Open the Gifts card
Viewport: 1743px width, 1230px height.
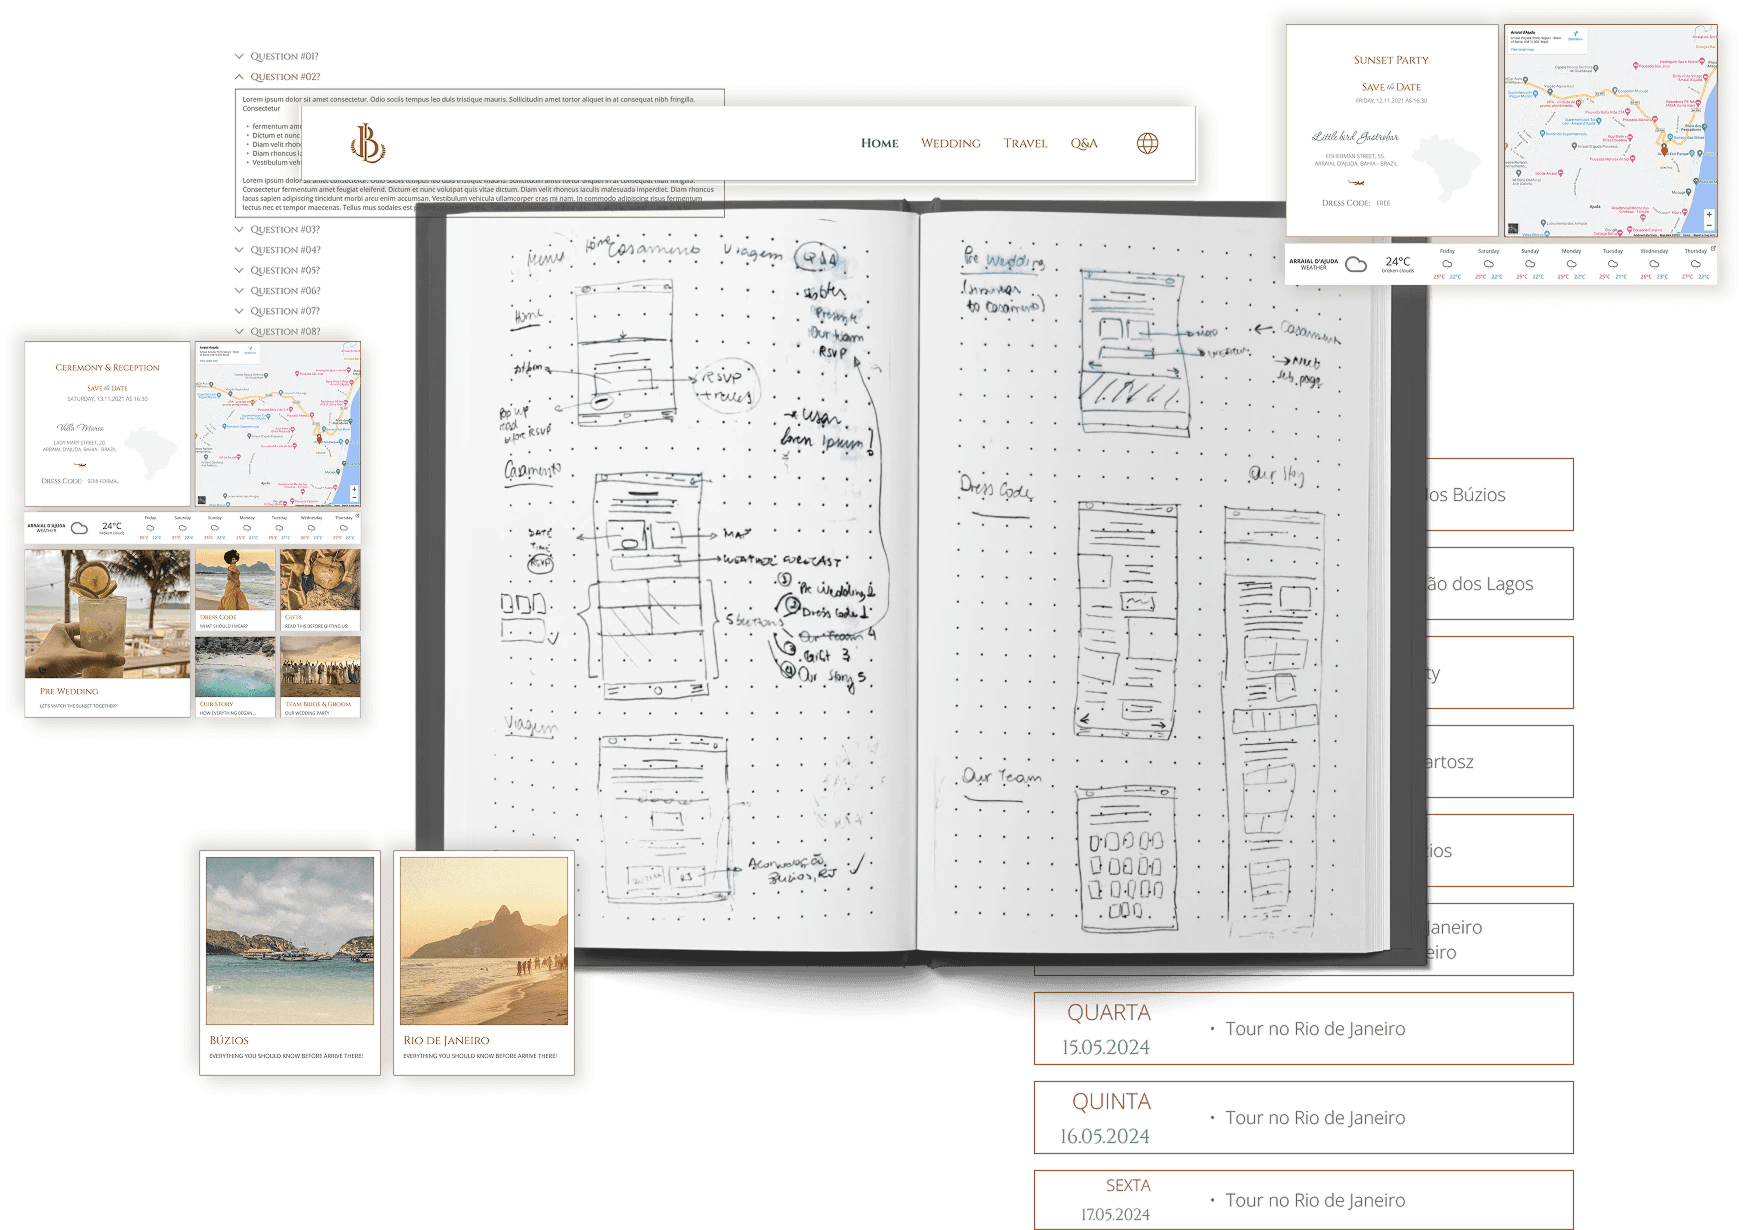(x=320, y=590)
